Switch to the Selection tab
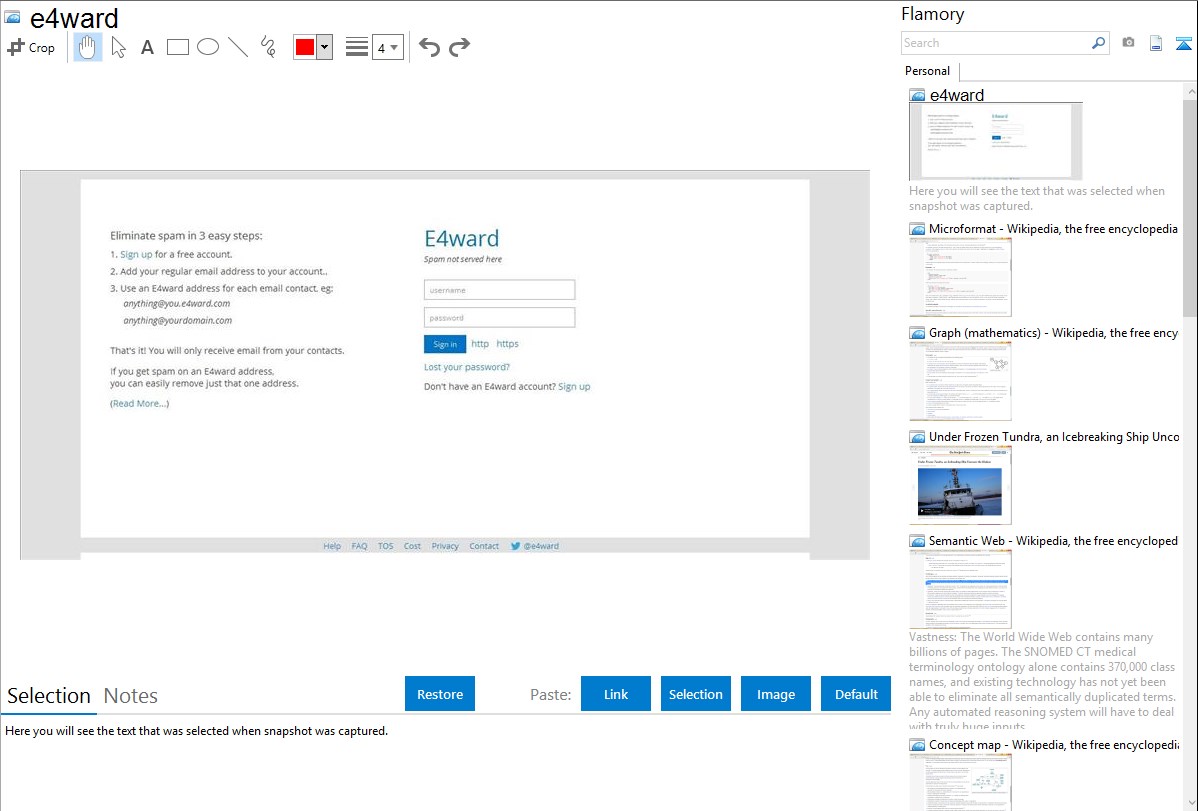Image resolution: width=1198 pixels, height=811 pixels. 49,696
